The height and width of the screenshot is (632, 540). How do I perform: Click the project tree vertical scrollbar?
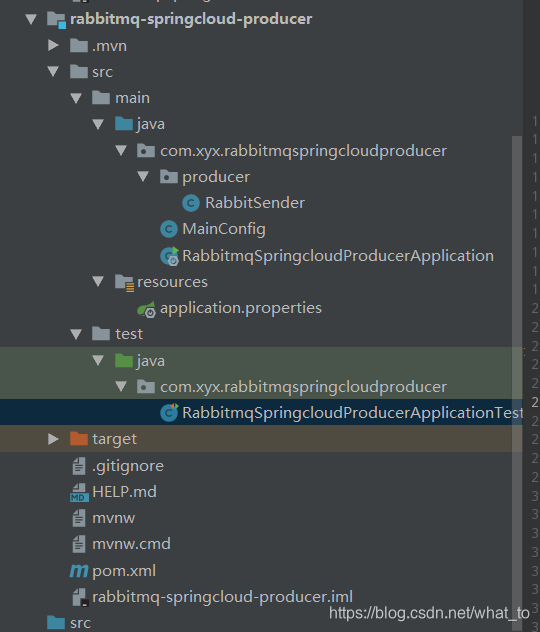[517, 383]
